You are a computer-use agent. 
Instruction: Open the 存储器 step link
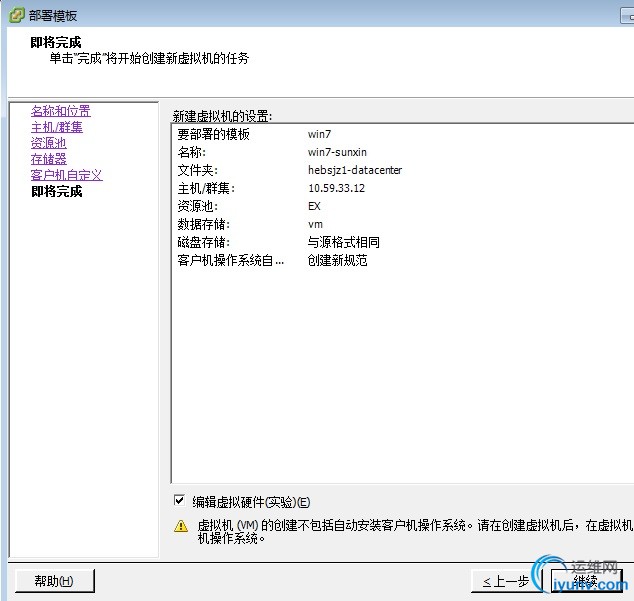(x=49, y=159)
